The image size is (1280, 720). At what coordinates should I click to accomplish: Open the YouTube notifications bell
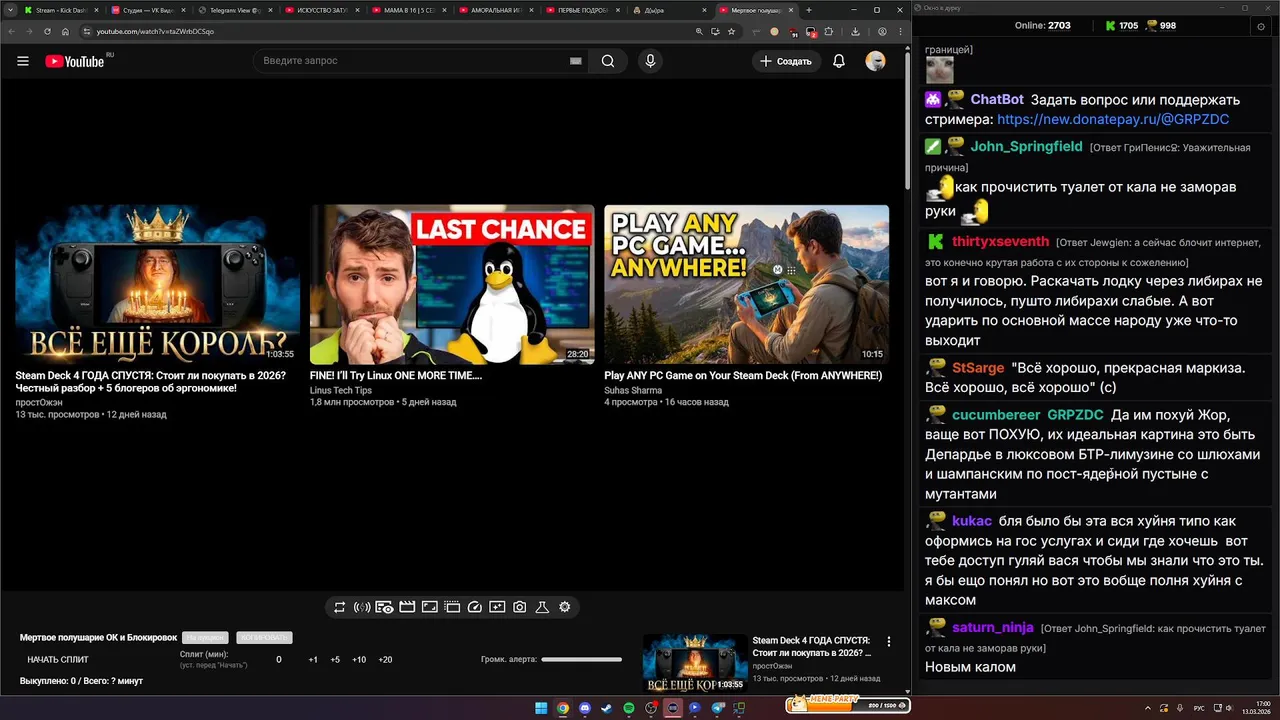tap(839, 61)
